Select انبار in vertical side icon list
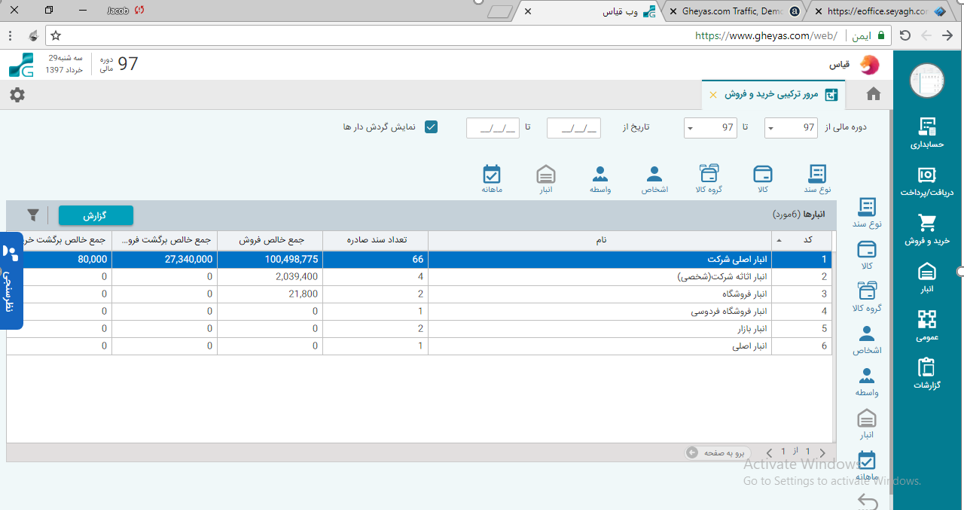Viewport: 964px width, 510px height. click(866, 425)
